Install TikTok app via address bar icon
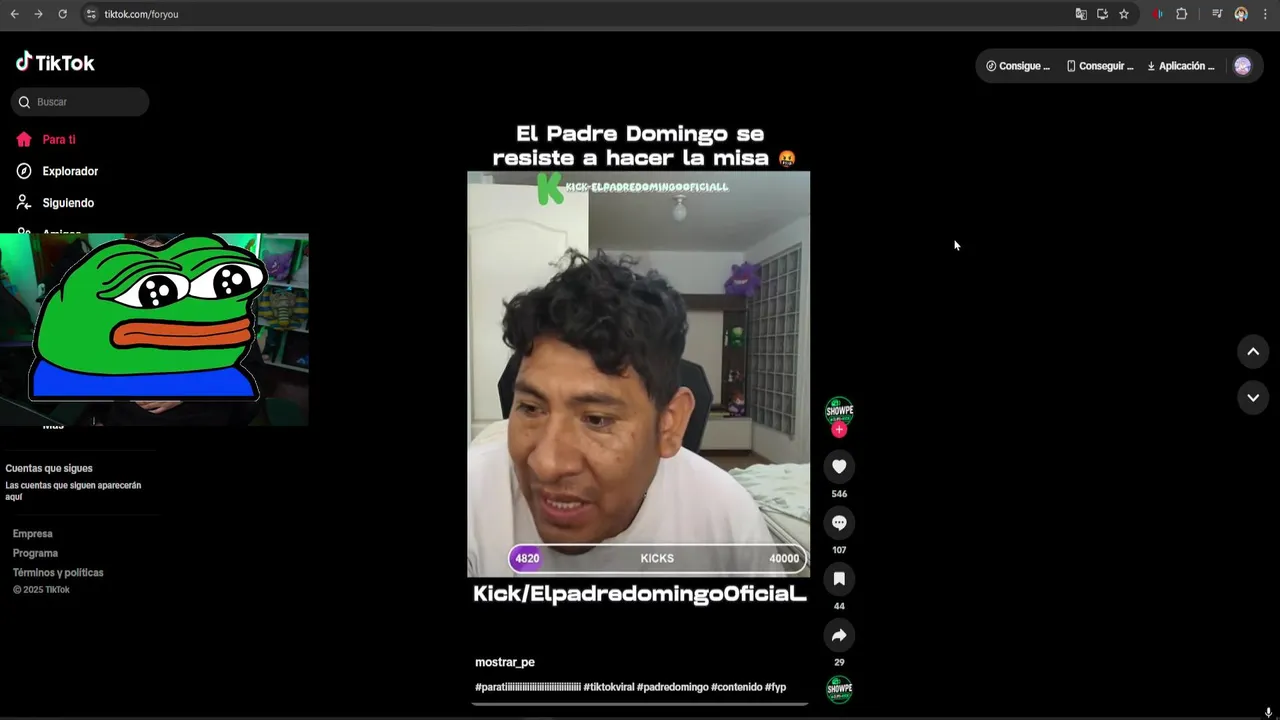 [1102, 14]
